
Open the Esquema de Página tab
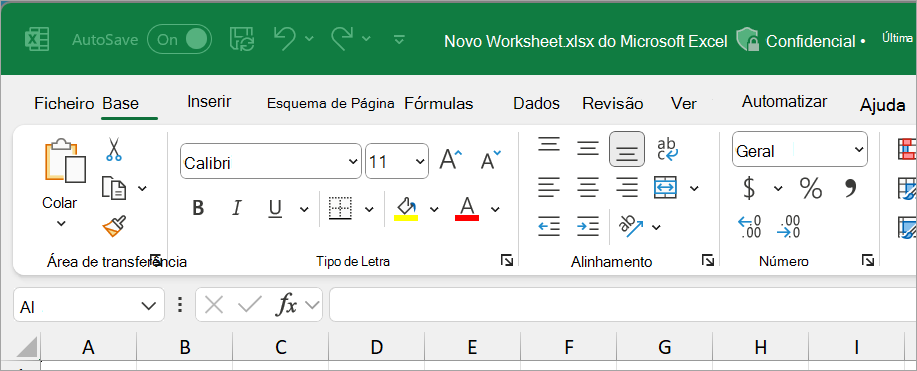pos(330,104)
